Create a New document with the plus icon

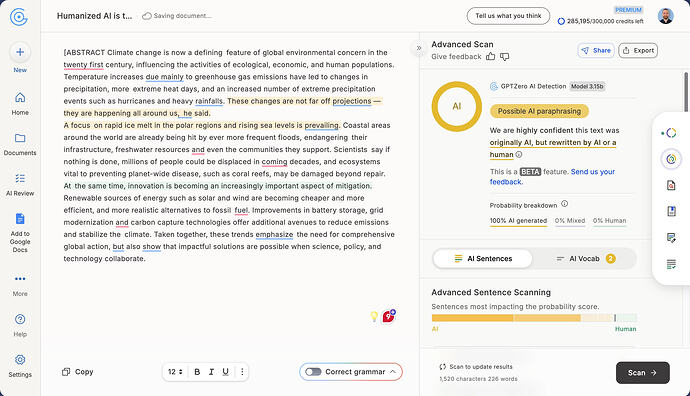pos(20,52)
